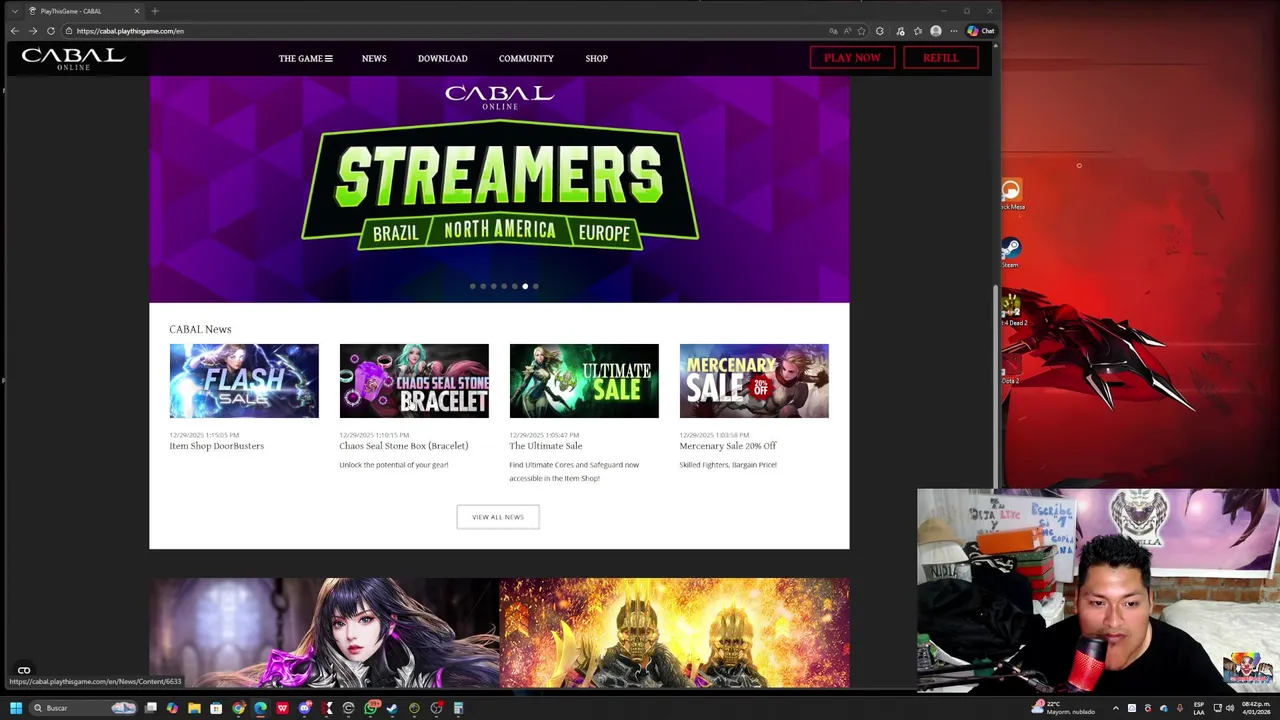1280x720 pixels.
Task: Open Steam from the taskbar
Action: [391, 708]
